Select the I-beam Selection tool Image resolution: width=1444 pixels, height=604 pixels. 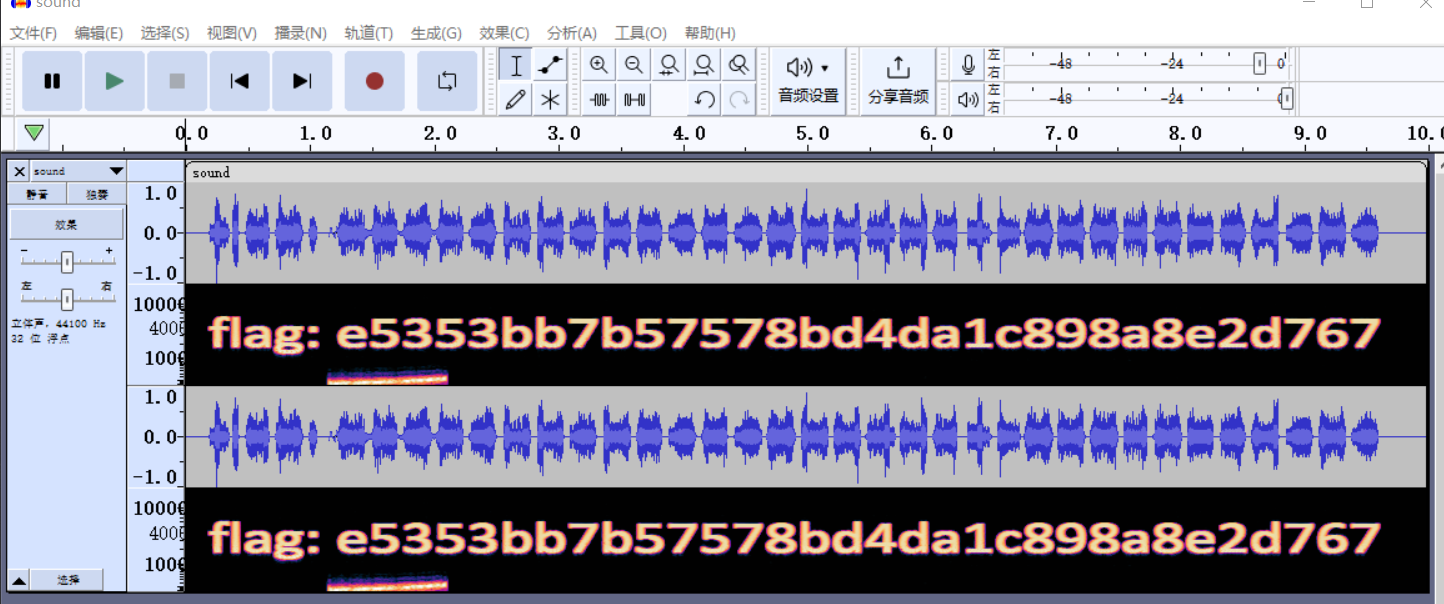(515, 66)
